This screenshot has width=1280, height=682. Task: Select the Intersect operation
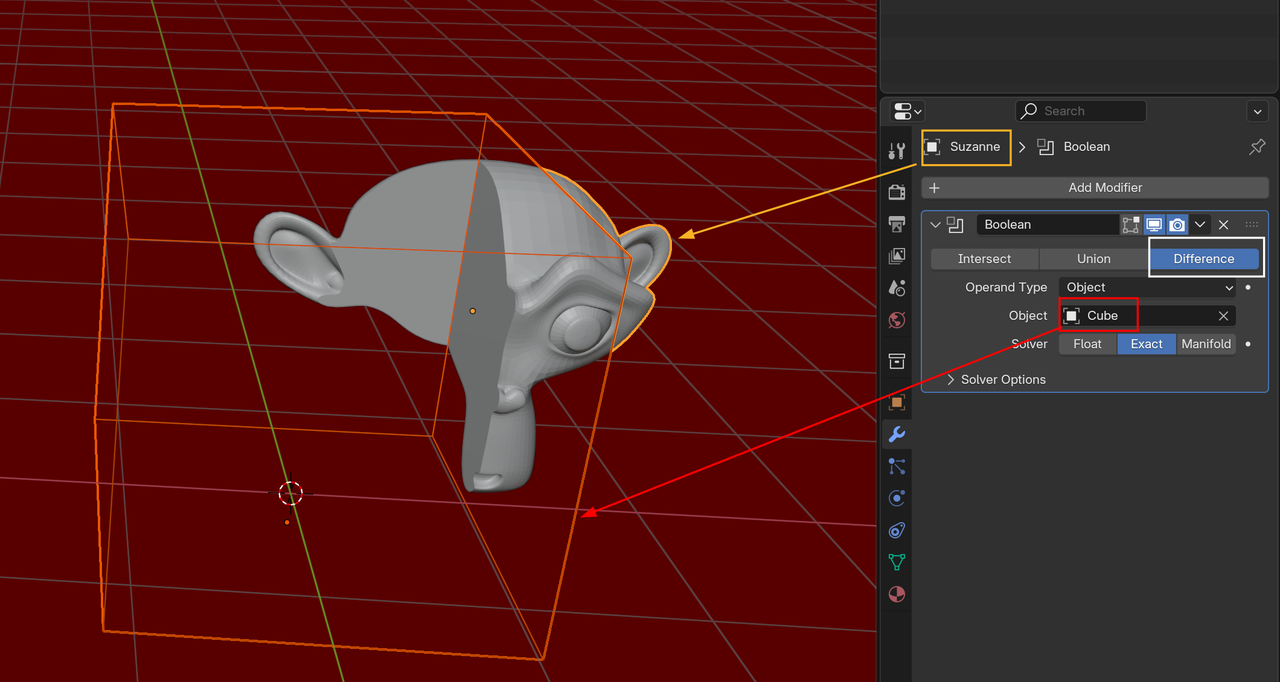(984, 259)
